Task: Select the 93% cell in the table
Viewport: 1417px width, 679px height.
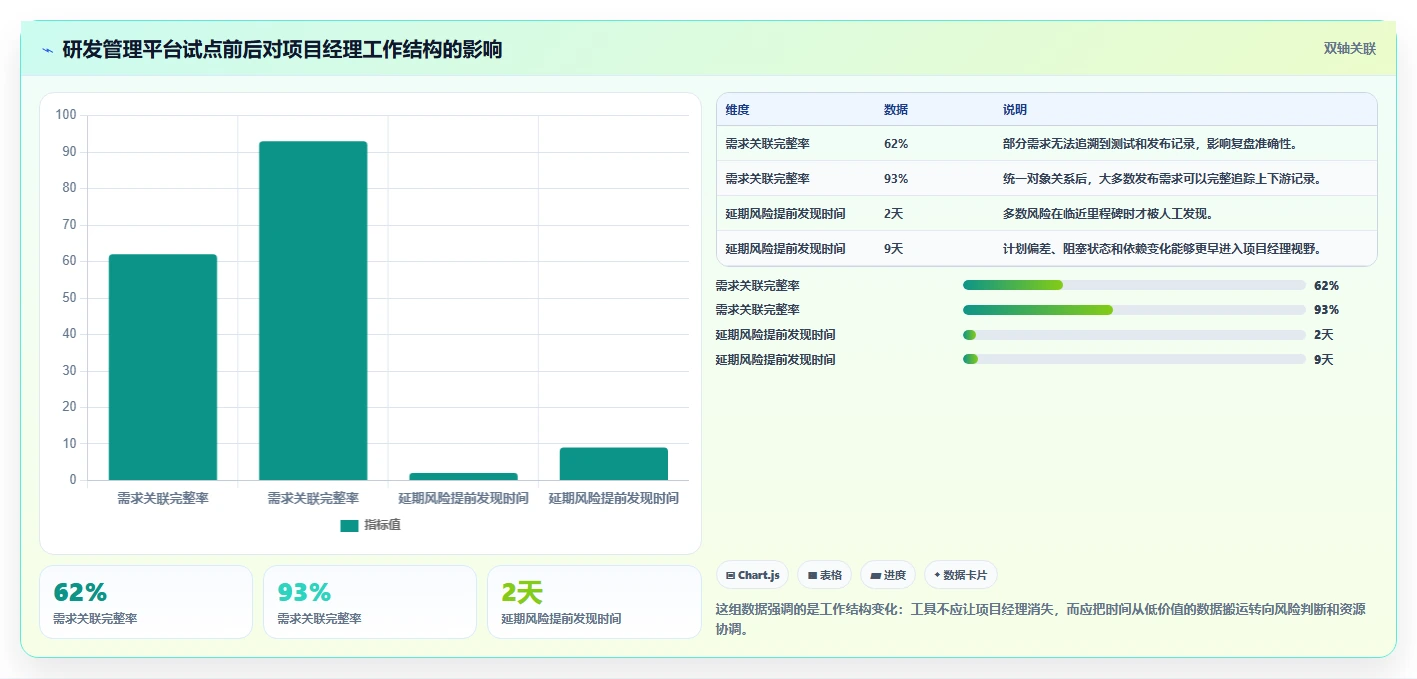Action: tap(896, 179)
